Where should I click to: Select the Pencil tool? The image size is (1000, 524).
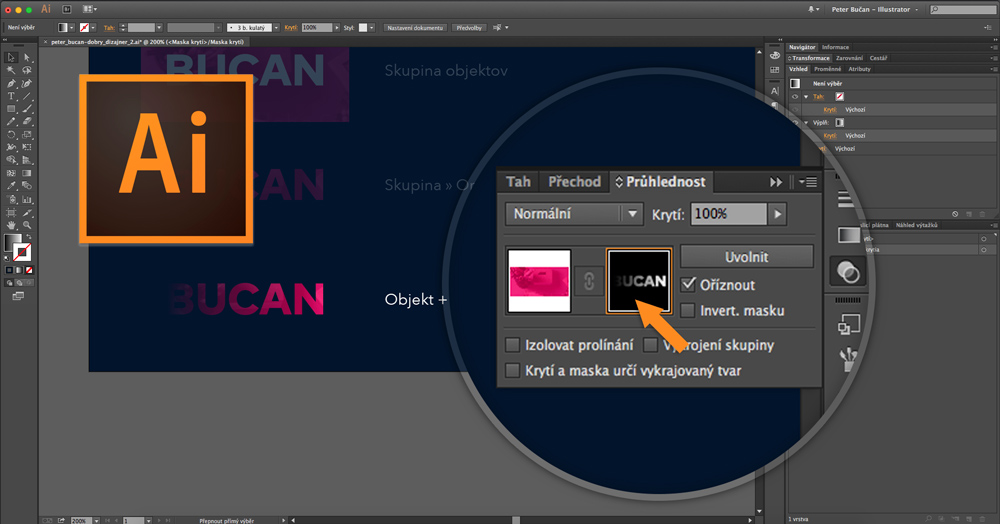click(x=11, y=122)
